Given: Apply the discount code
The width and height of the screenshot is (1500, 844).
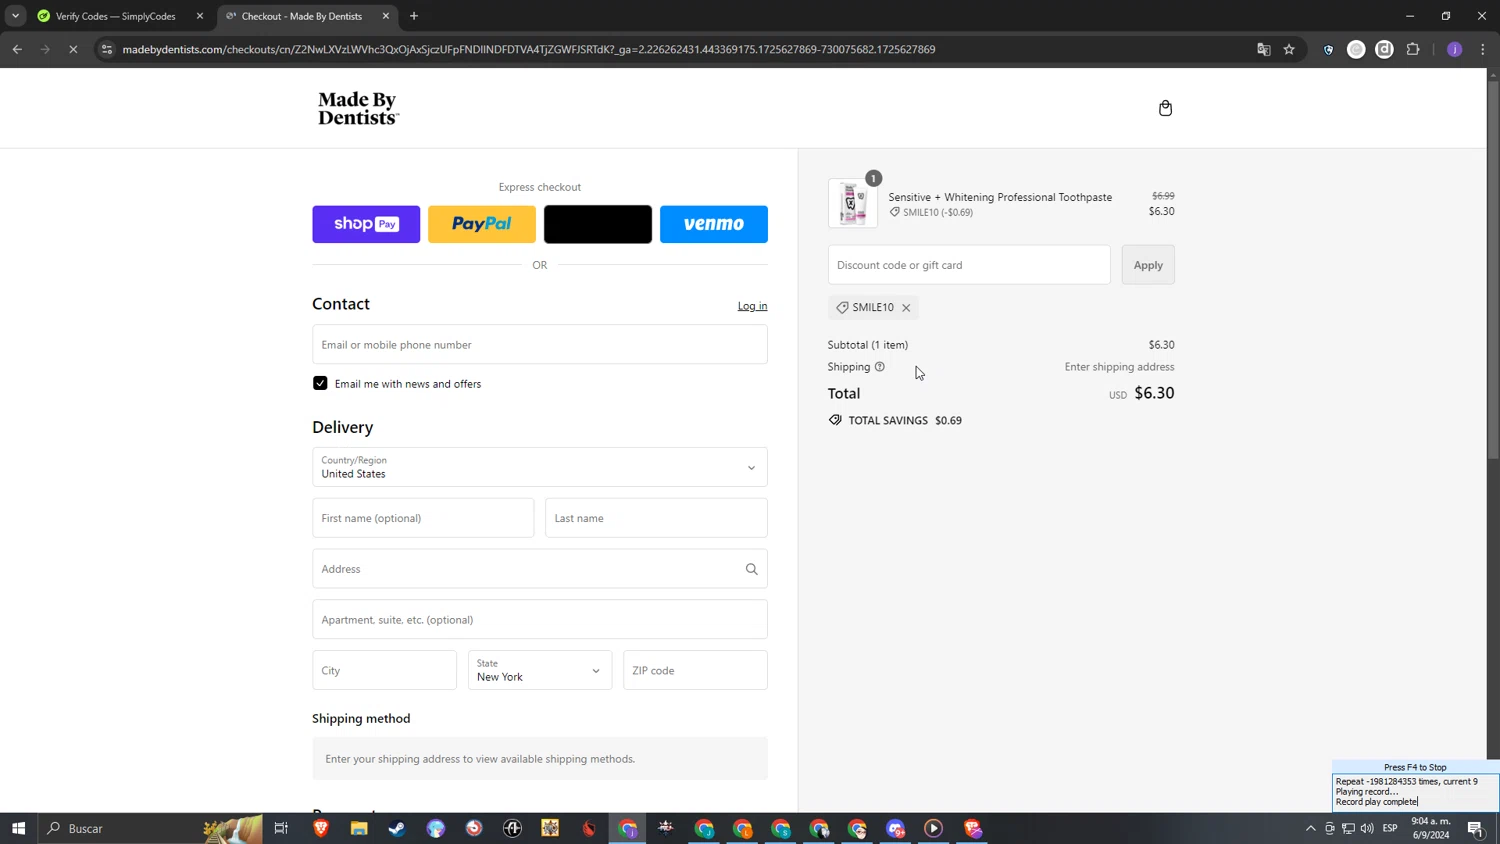Looking at the screenshot, I should 1148,265.
